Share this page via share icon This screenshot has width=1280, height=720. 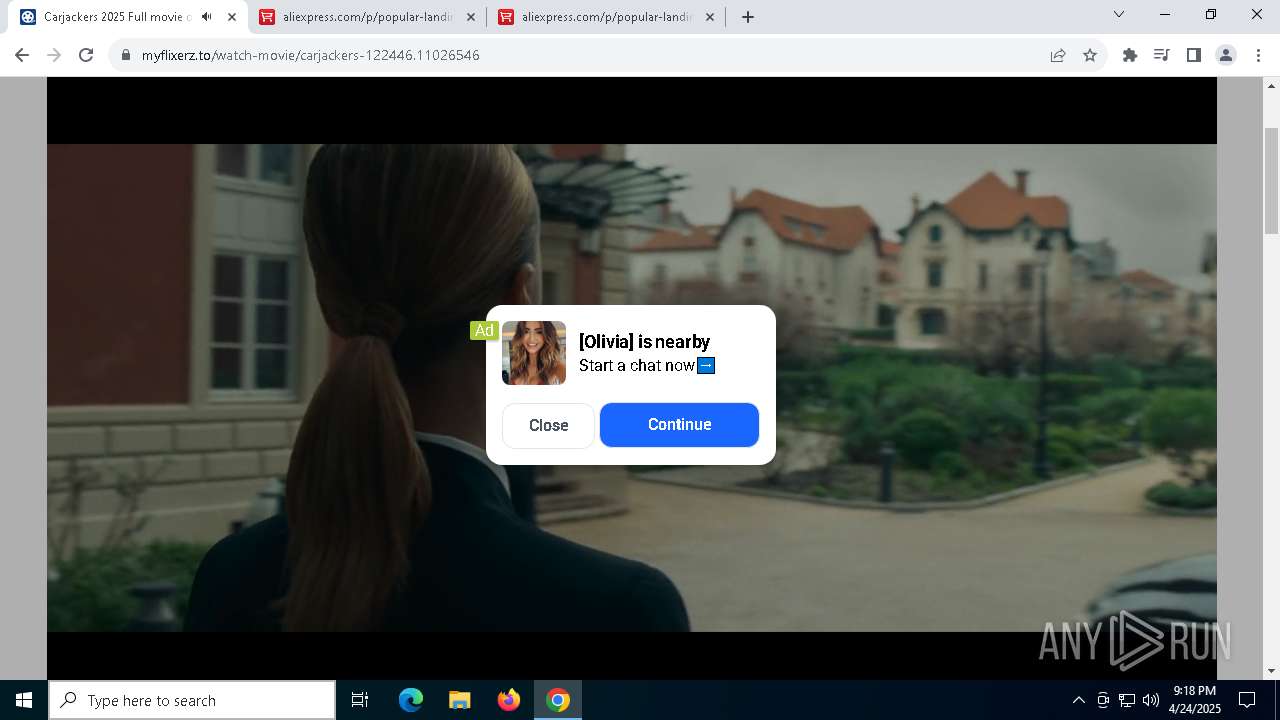coord(1058,55)
